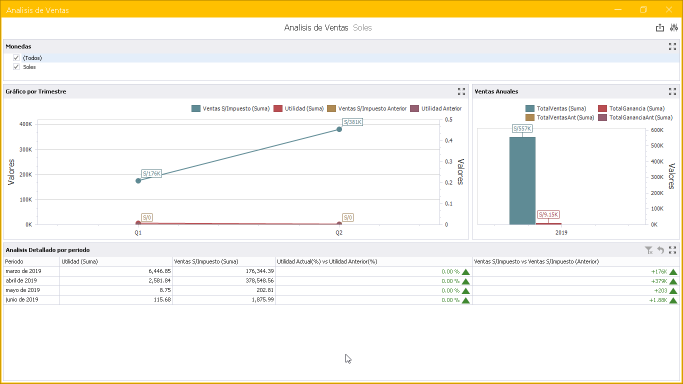Click TotalVentas (Suma) legend swatch
The height and width of the screenshot is (384, 683).
pos(530,108)
